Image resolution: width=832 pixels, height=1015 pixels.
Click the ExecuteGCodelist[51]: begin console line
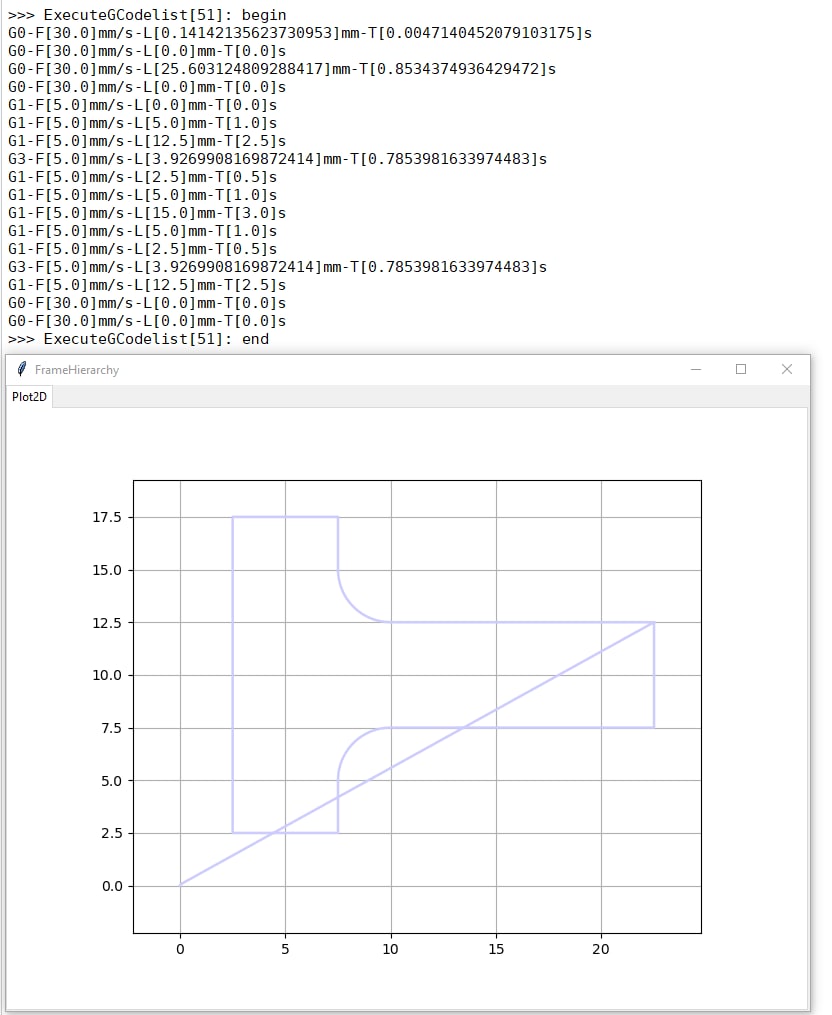point(147,15)
